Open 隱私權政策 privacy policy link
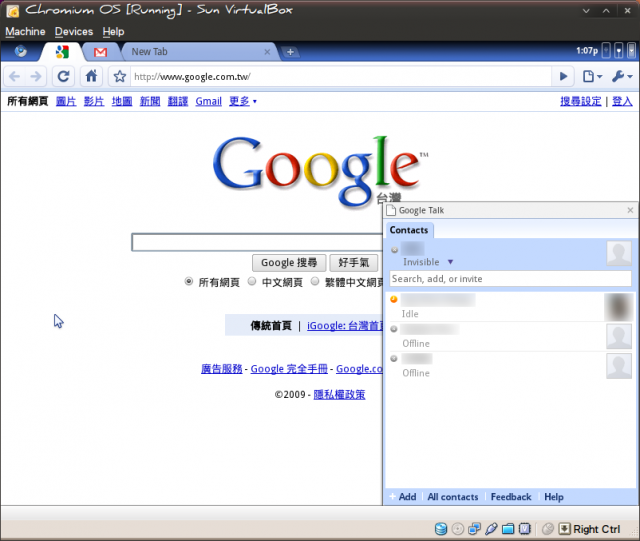The width and height of the screenshot is (640, 541). (x=339, y=394)
